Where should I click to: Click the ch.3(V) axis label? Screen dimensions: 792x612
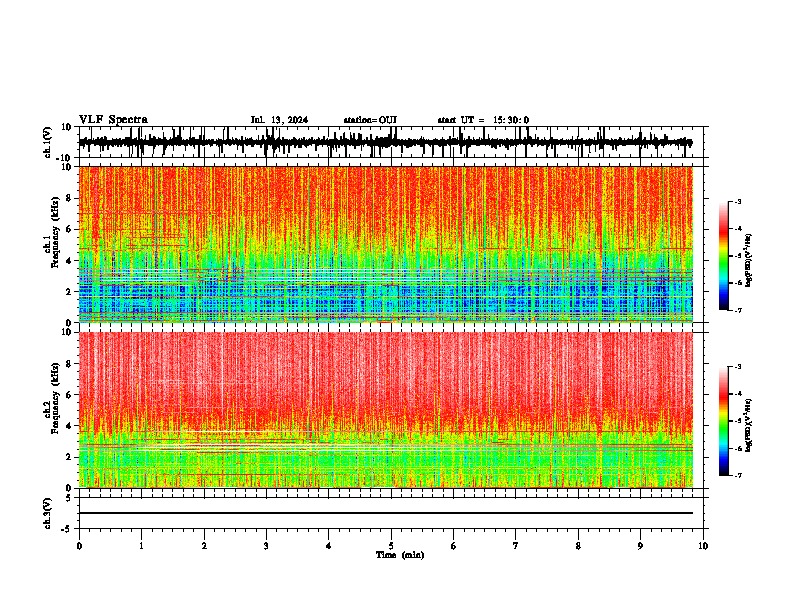(48, 513)
